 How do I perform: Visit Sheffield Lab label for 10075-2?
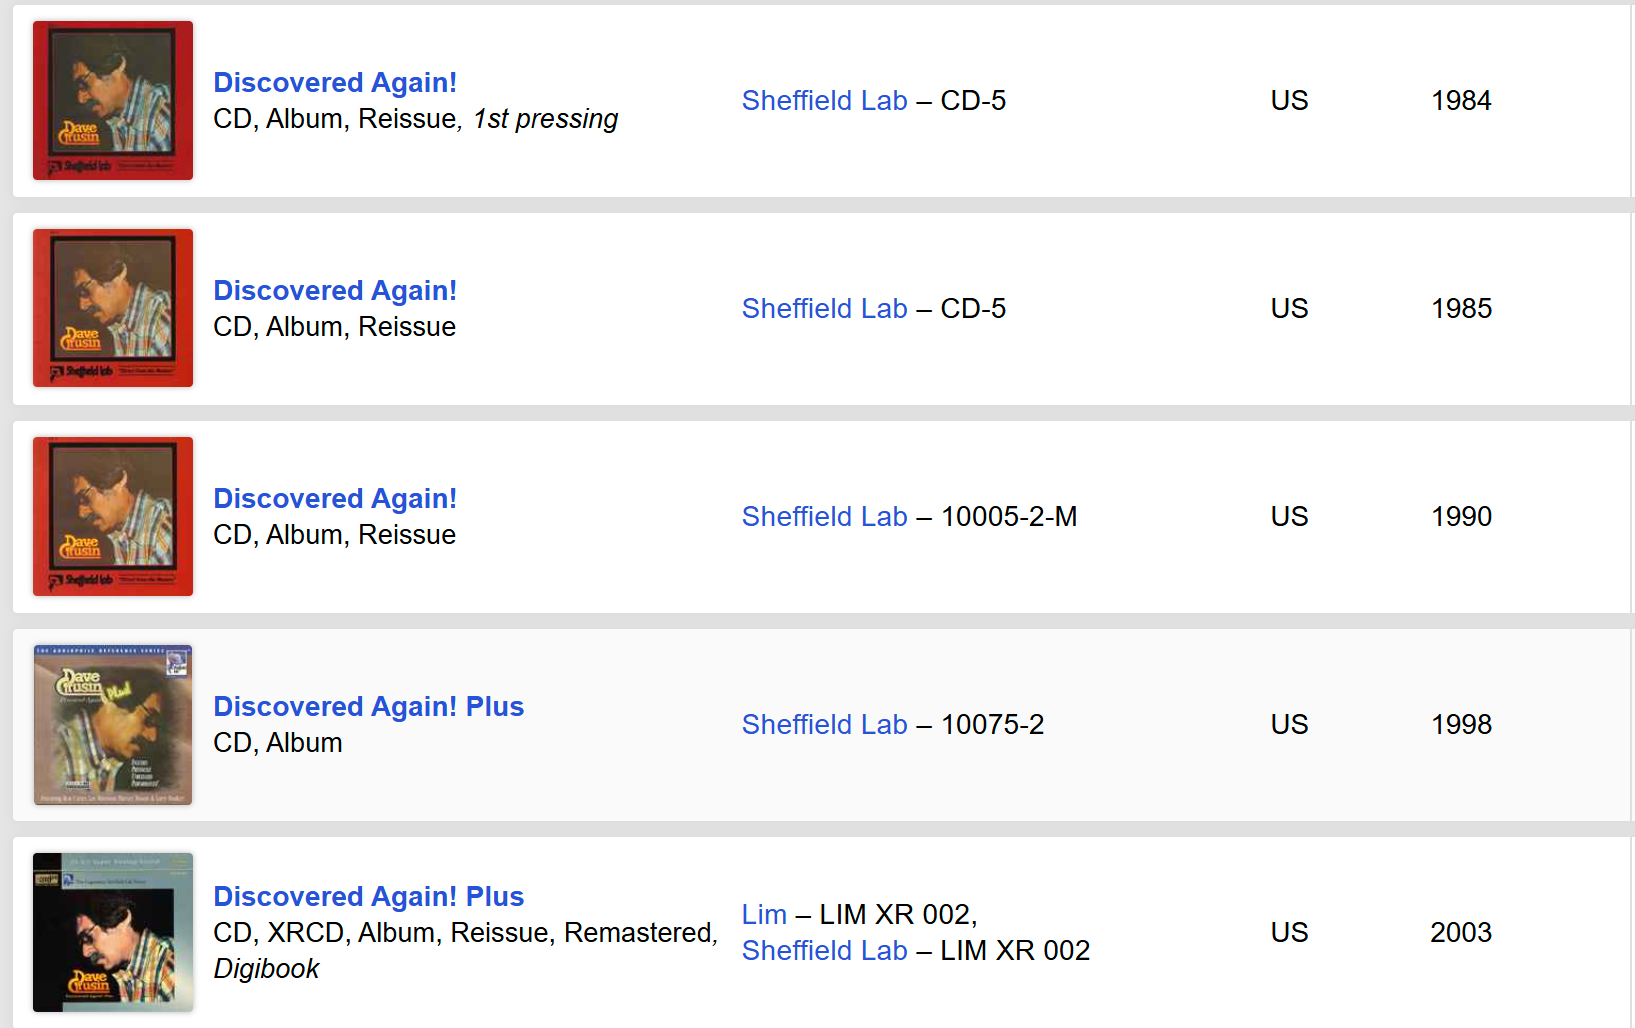824,724
